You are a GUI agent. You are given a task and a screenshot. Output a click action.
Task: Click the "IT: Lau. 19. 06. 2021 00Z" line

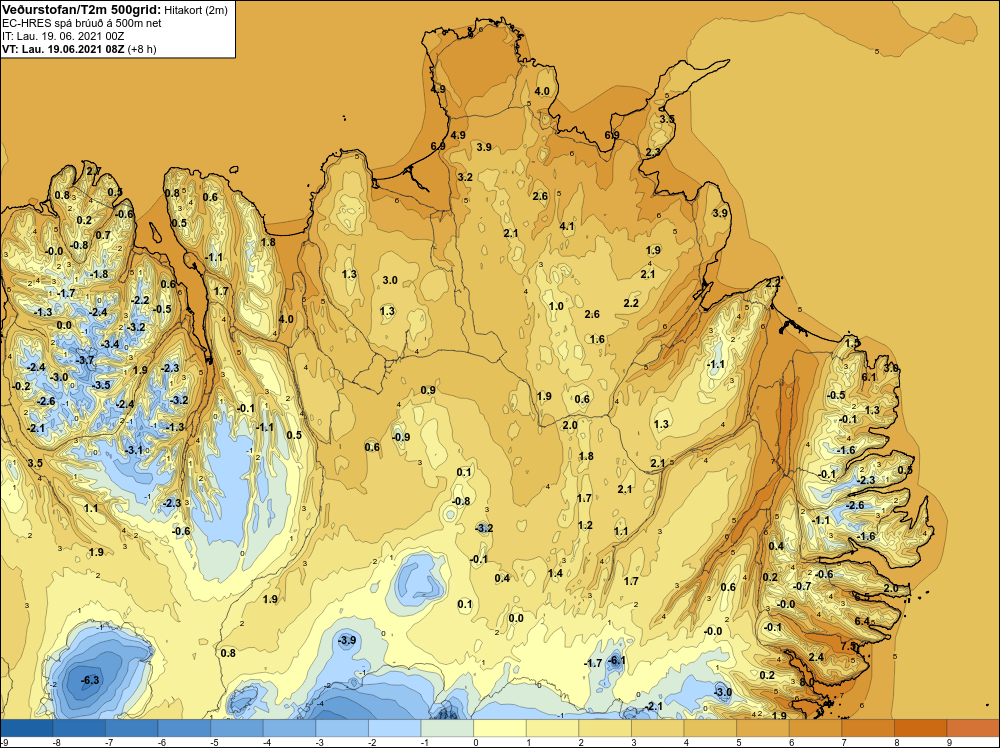click(63, 36)
